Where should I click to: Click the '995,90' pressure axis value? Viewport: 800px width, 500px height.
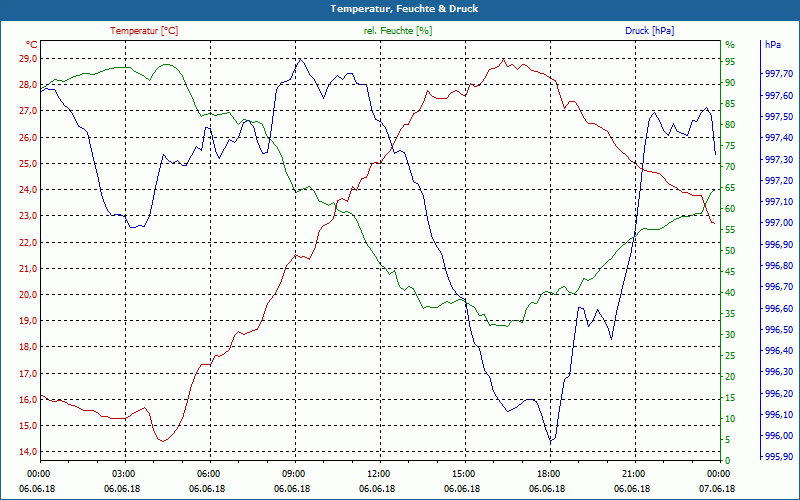tap(779, 456)
